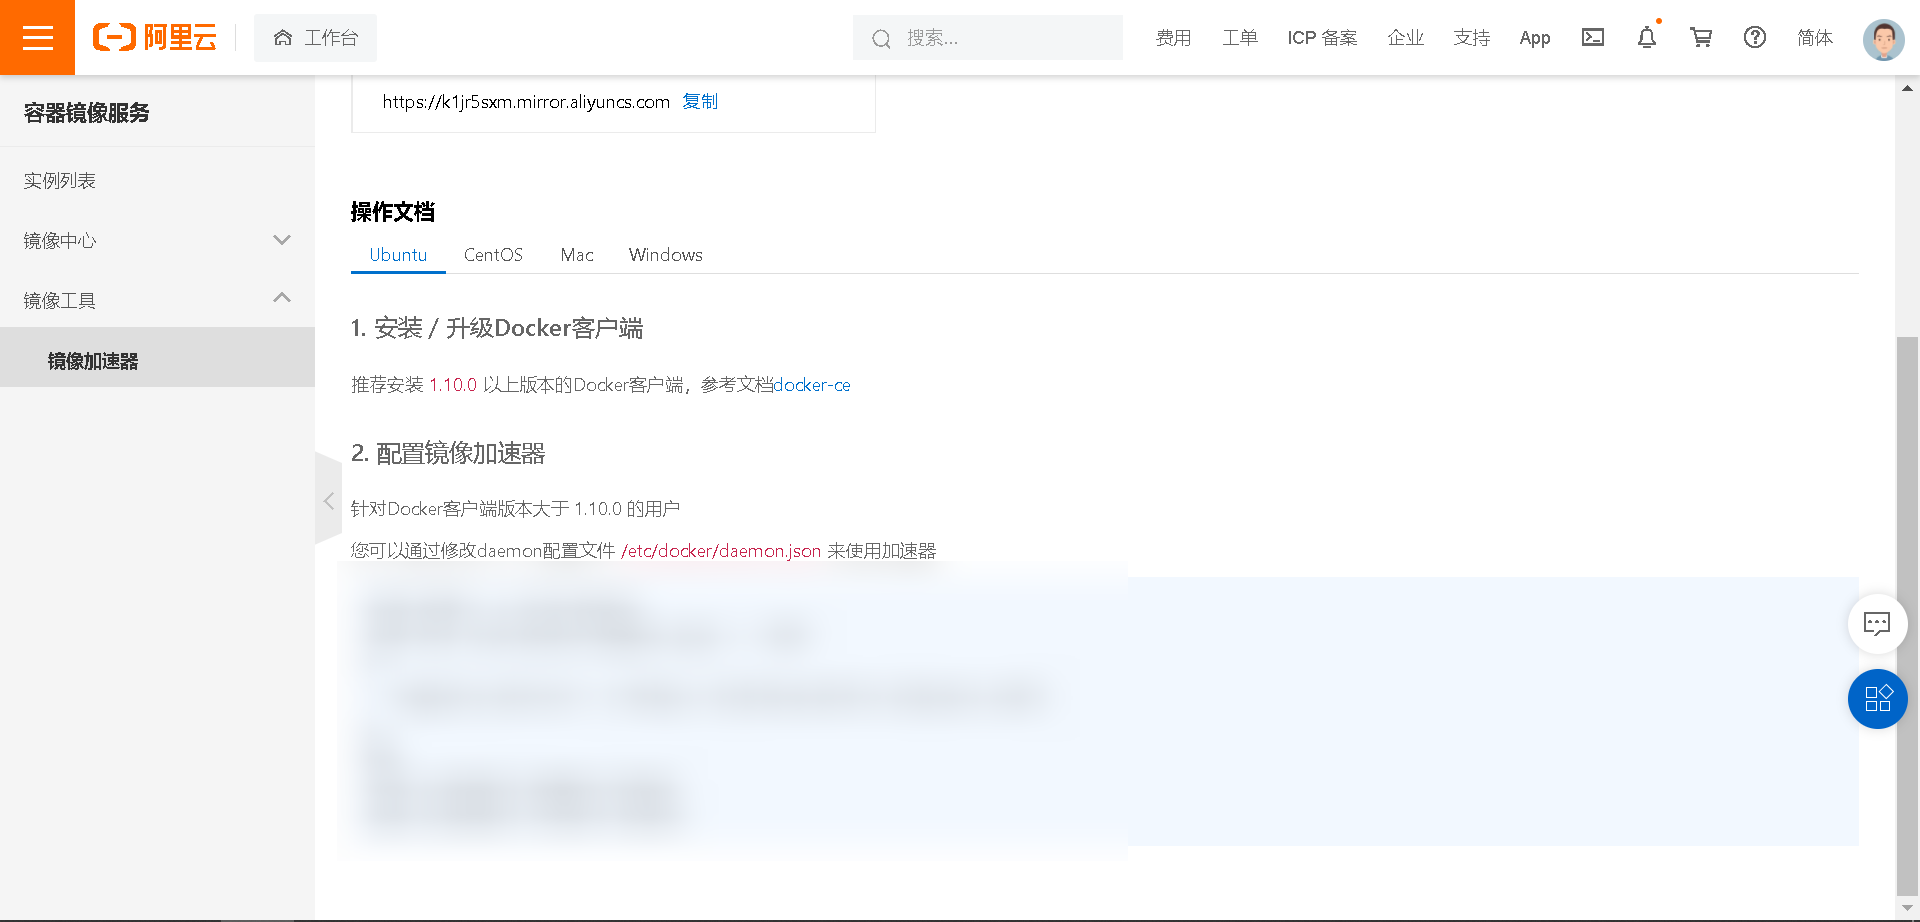This screenshot has height=922, width=1920.
Task: Open the 企业 menu
Action: (1405, 38)
